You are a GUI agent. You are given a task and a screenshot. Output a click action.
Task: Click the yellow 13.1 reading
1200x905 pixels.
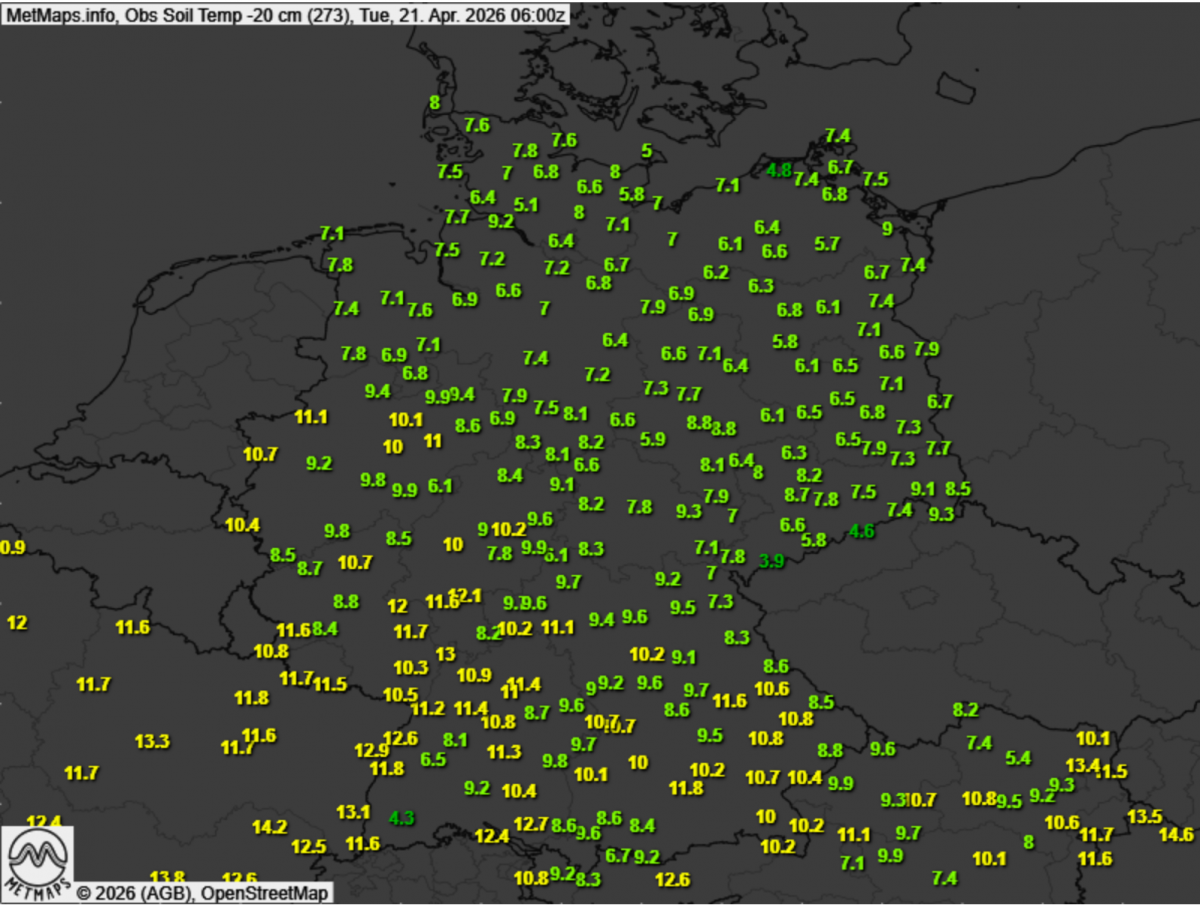(353, 811)
